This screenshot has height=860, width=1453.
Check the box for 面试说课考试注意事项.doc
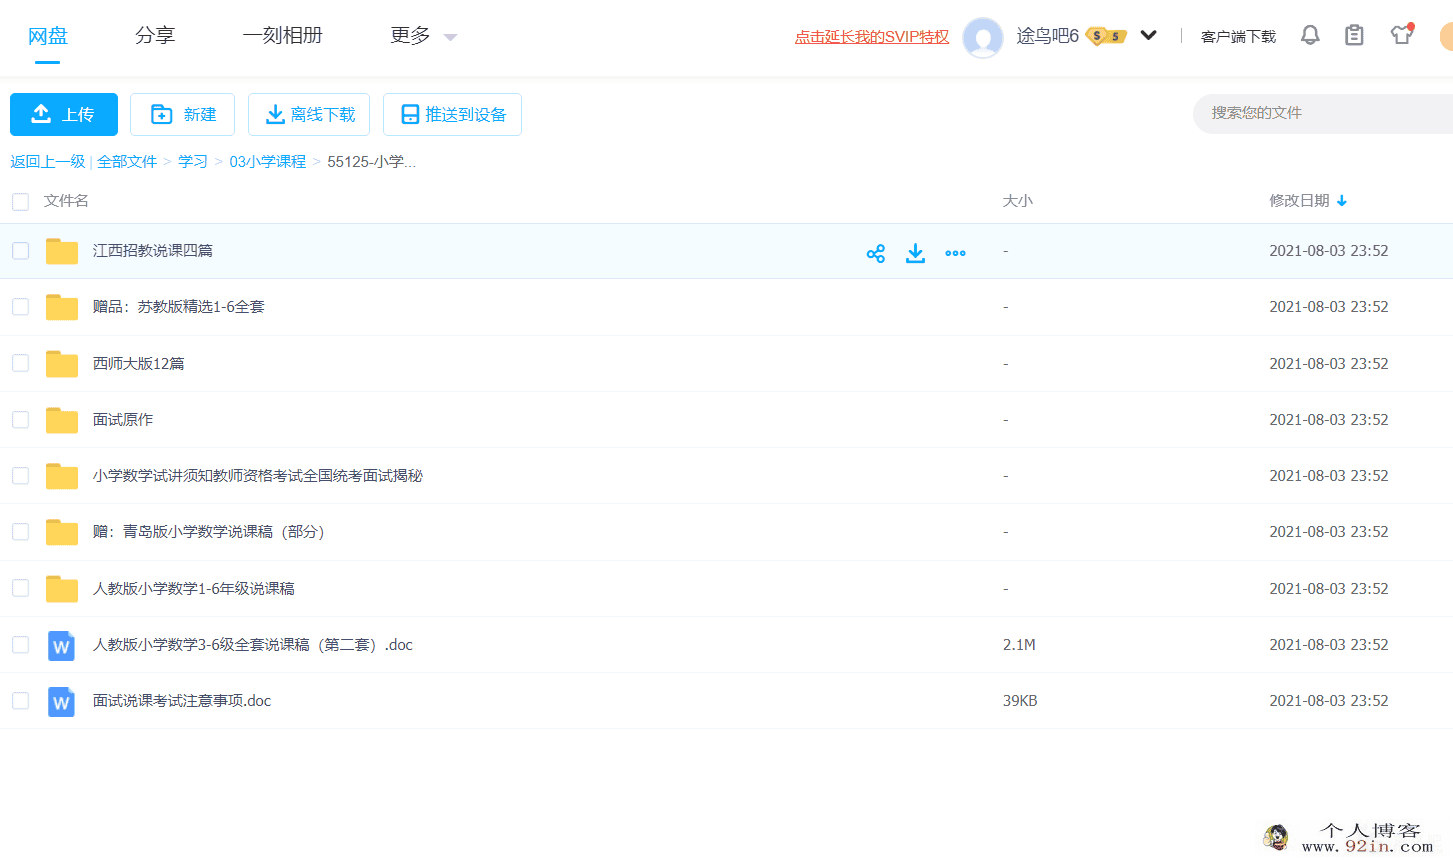20,701
